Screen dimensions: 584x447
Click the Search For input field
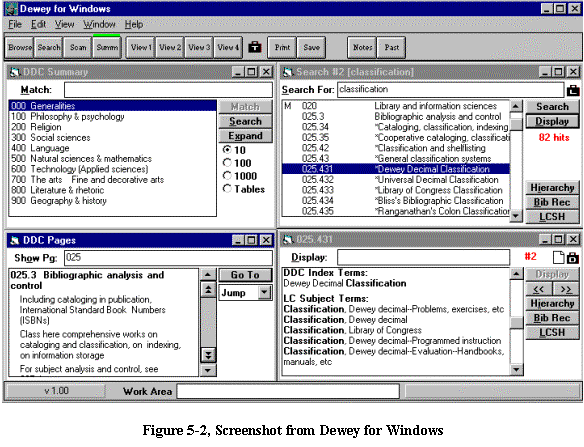click(451, 90)
